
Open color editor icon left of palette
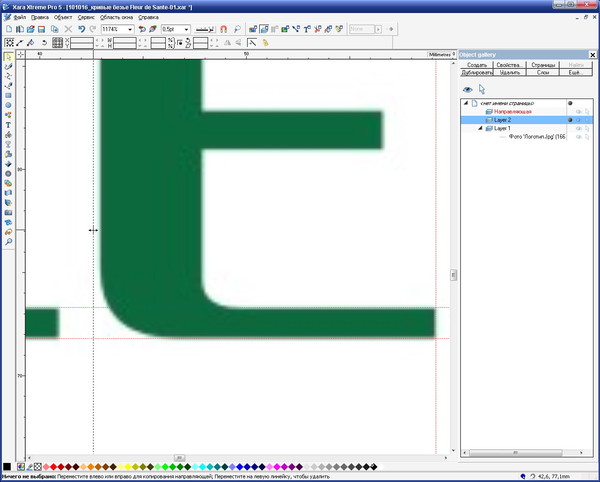pos(21,467)
